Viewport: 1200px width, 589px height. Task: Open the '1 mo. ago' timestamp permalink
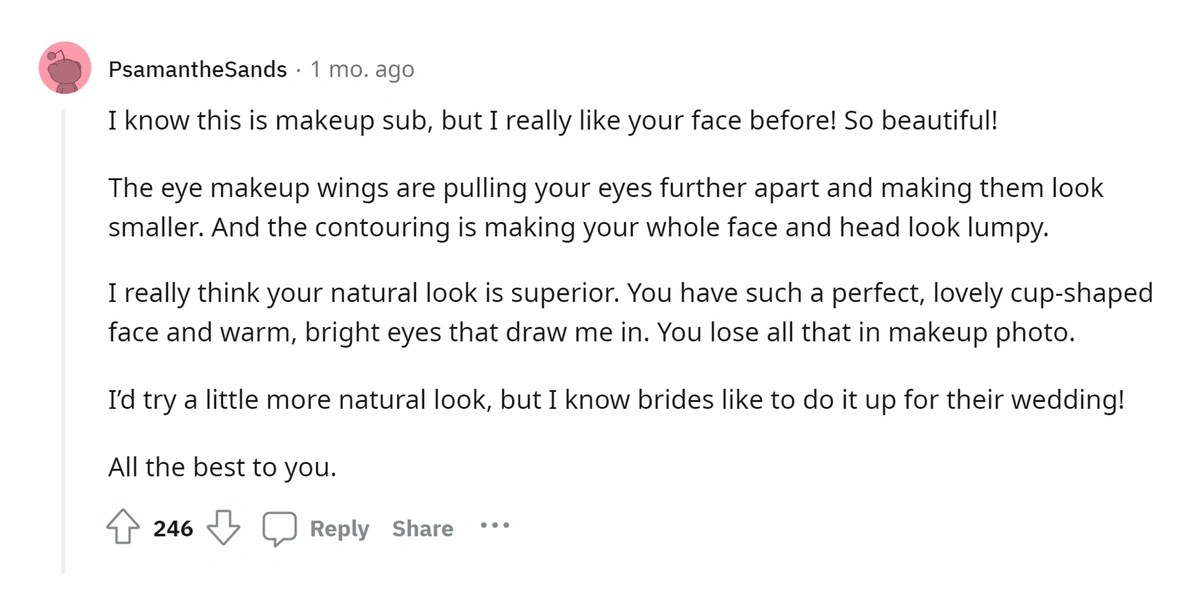pyautogui.click(x=362, y=70)
